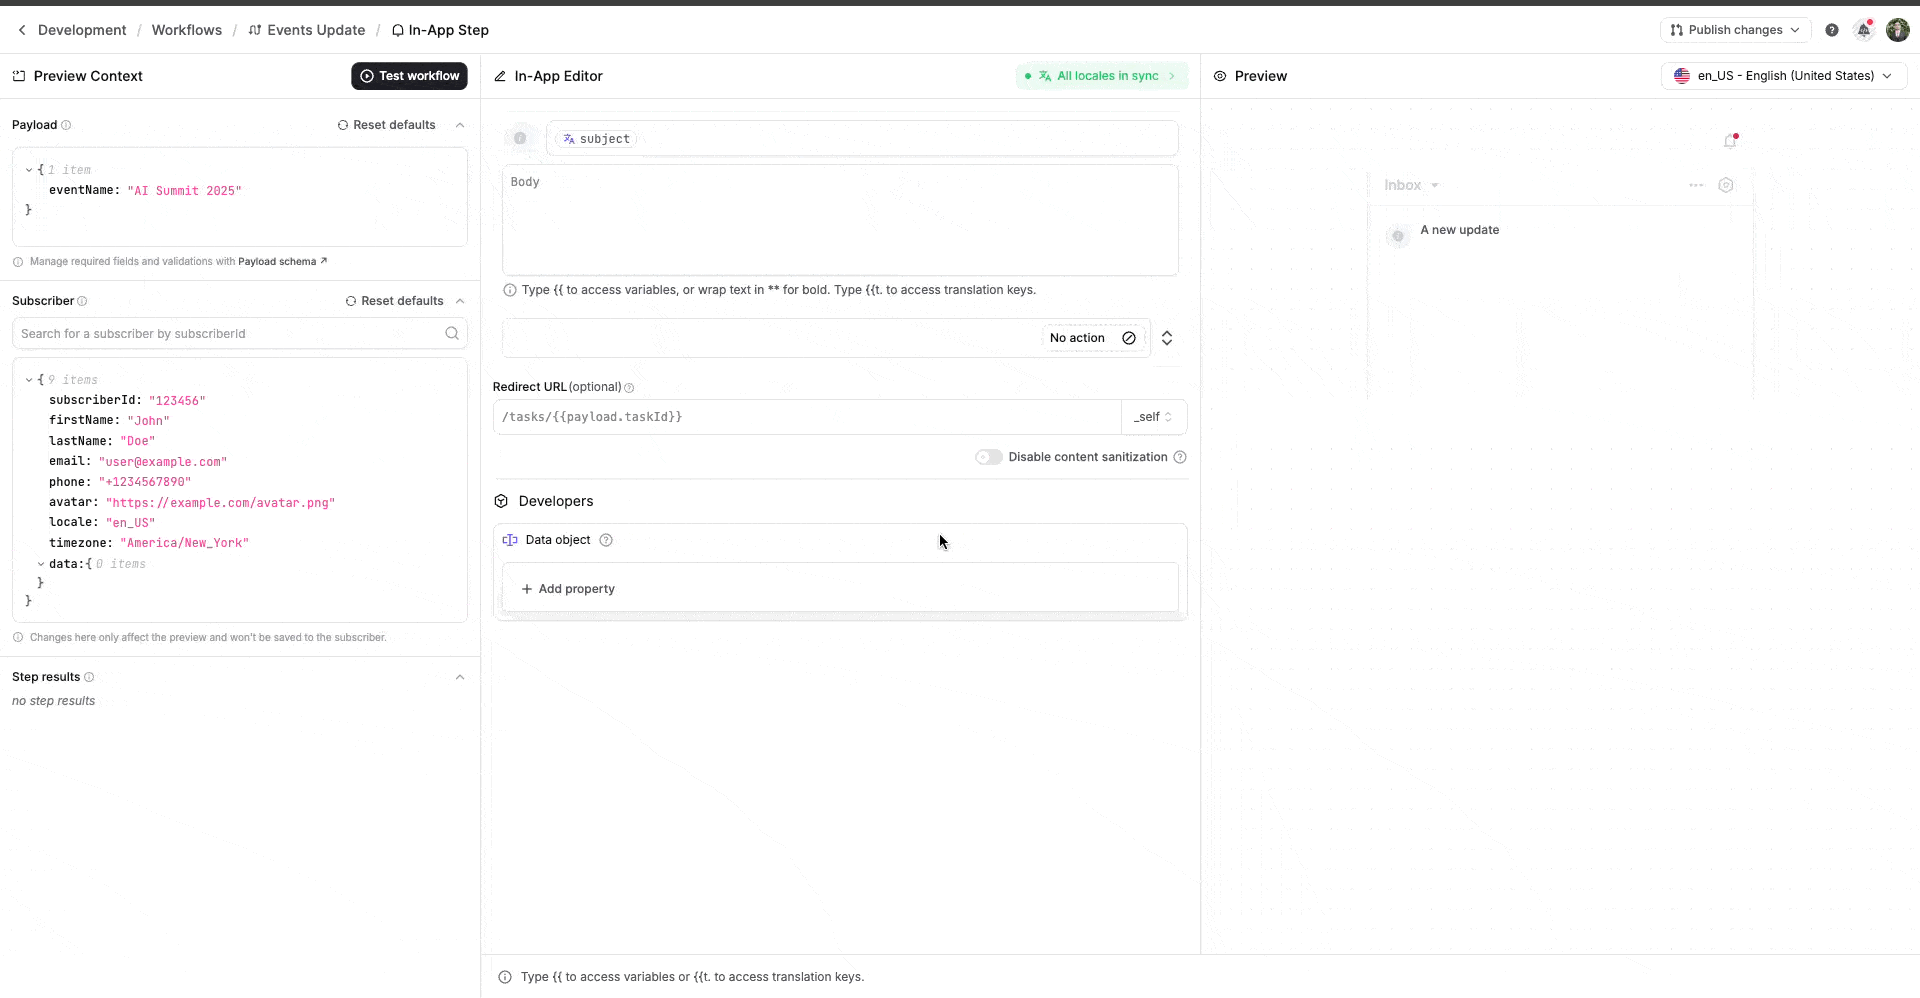Enable Disable content sanitization

(x=988, y=457)
